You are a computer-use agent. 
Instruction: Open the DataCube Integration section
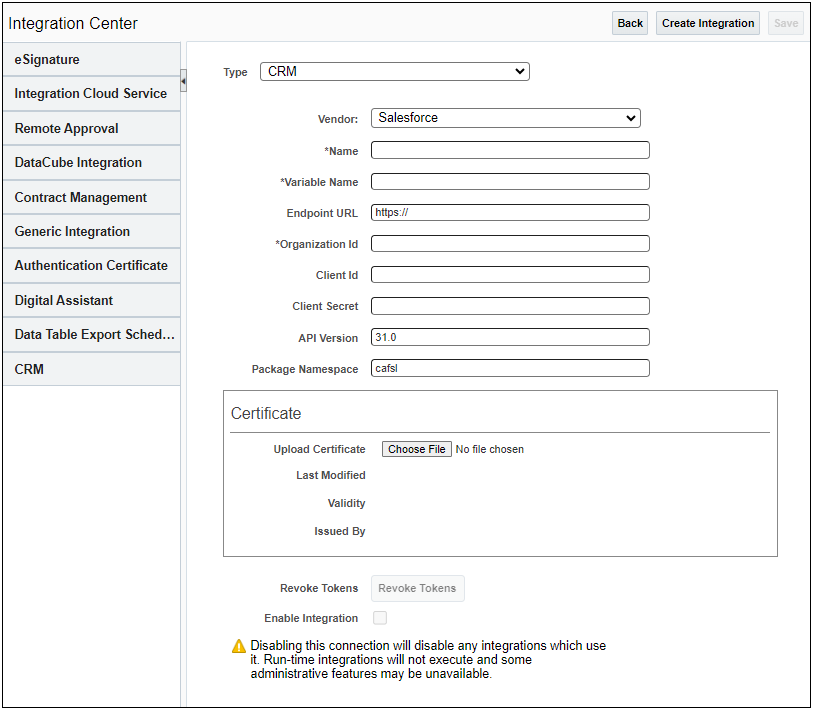tap(80, 162)
